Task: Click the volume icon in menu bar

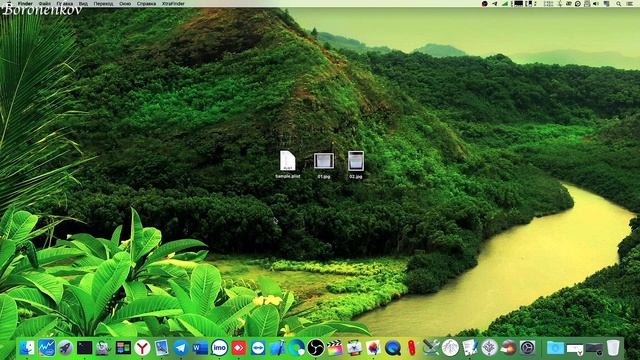Action: point(596,4)
